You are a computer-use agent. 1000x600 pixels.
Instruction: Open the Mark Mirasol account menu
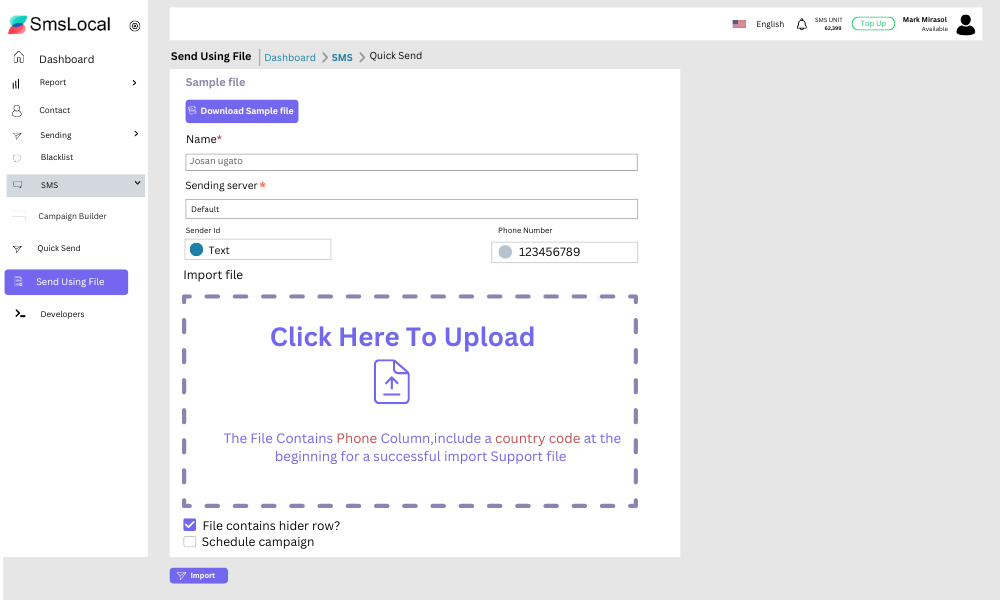(x=925, y=24)
